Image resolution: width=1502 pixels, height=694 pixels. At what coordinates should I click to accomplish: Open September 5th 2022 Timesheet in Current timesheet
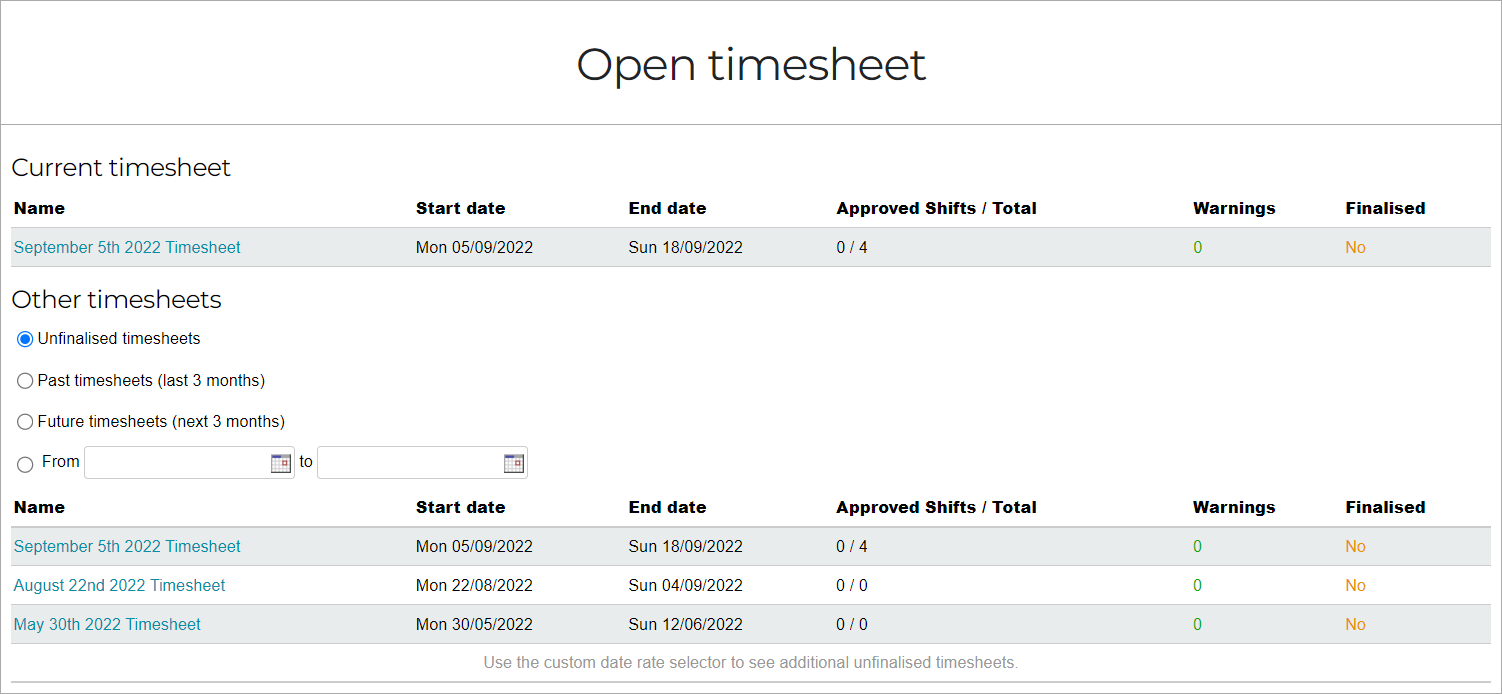pos(127,247)
